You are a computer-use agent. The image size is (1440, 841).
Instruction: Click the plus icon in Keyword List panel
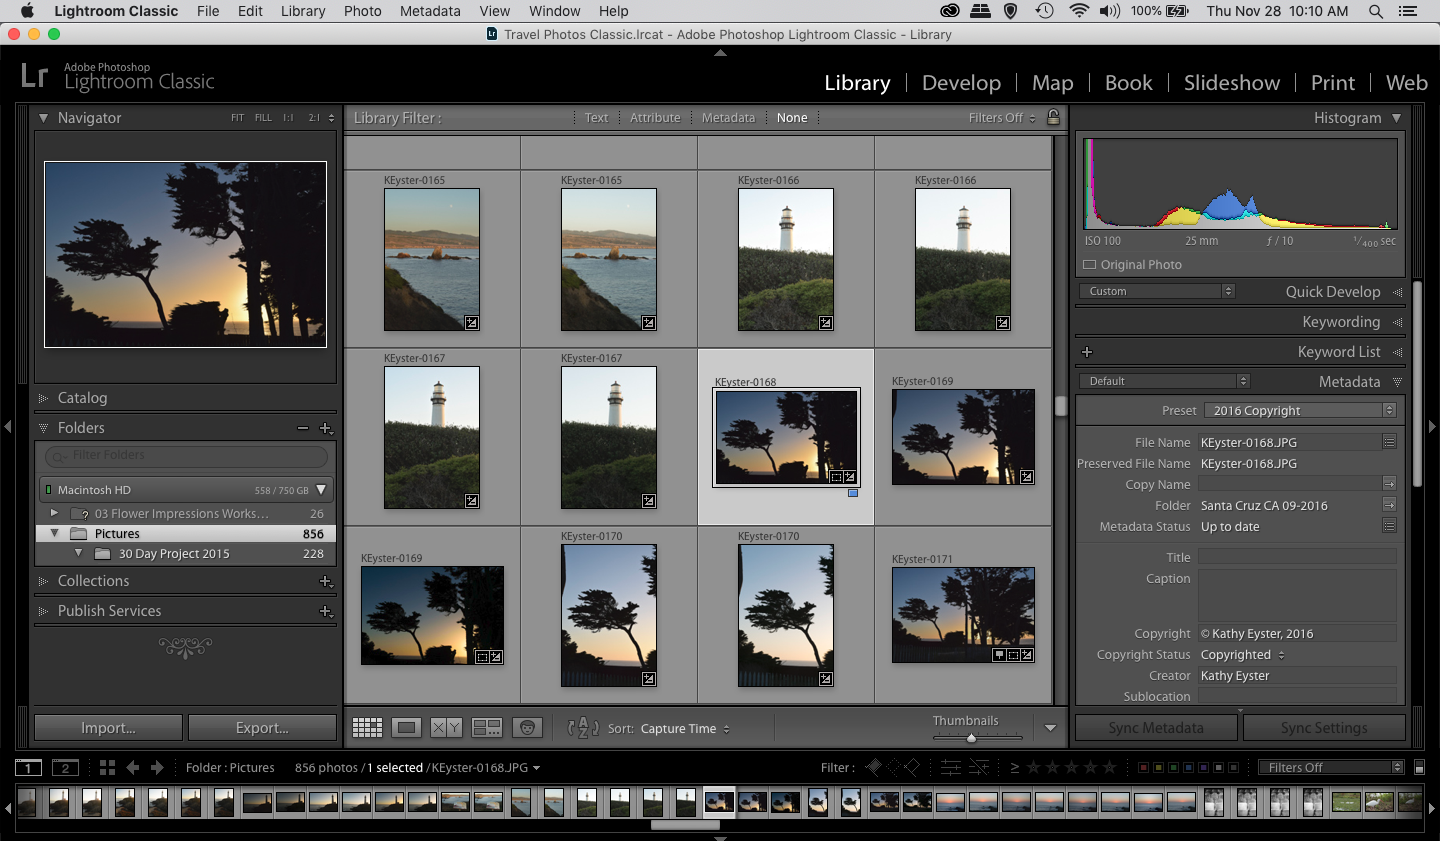coord(1087,351)
